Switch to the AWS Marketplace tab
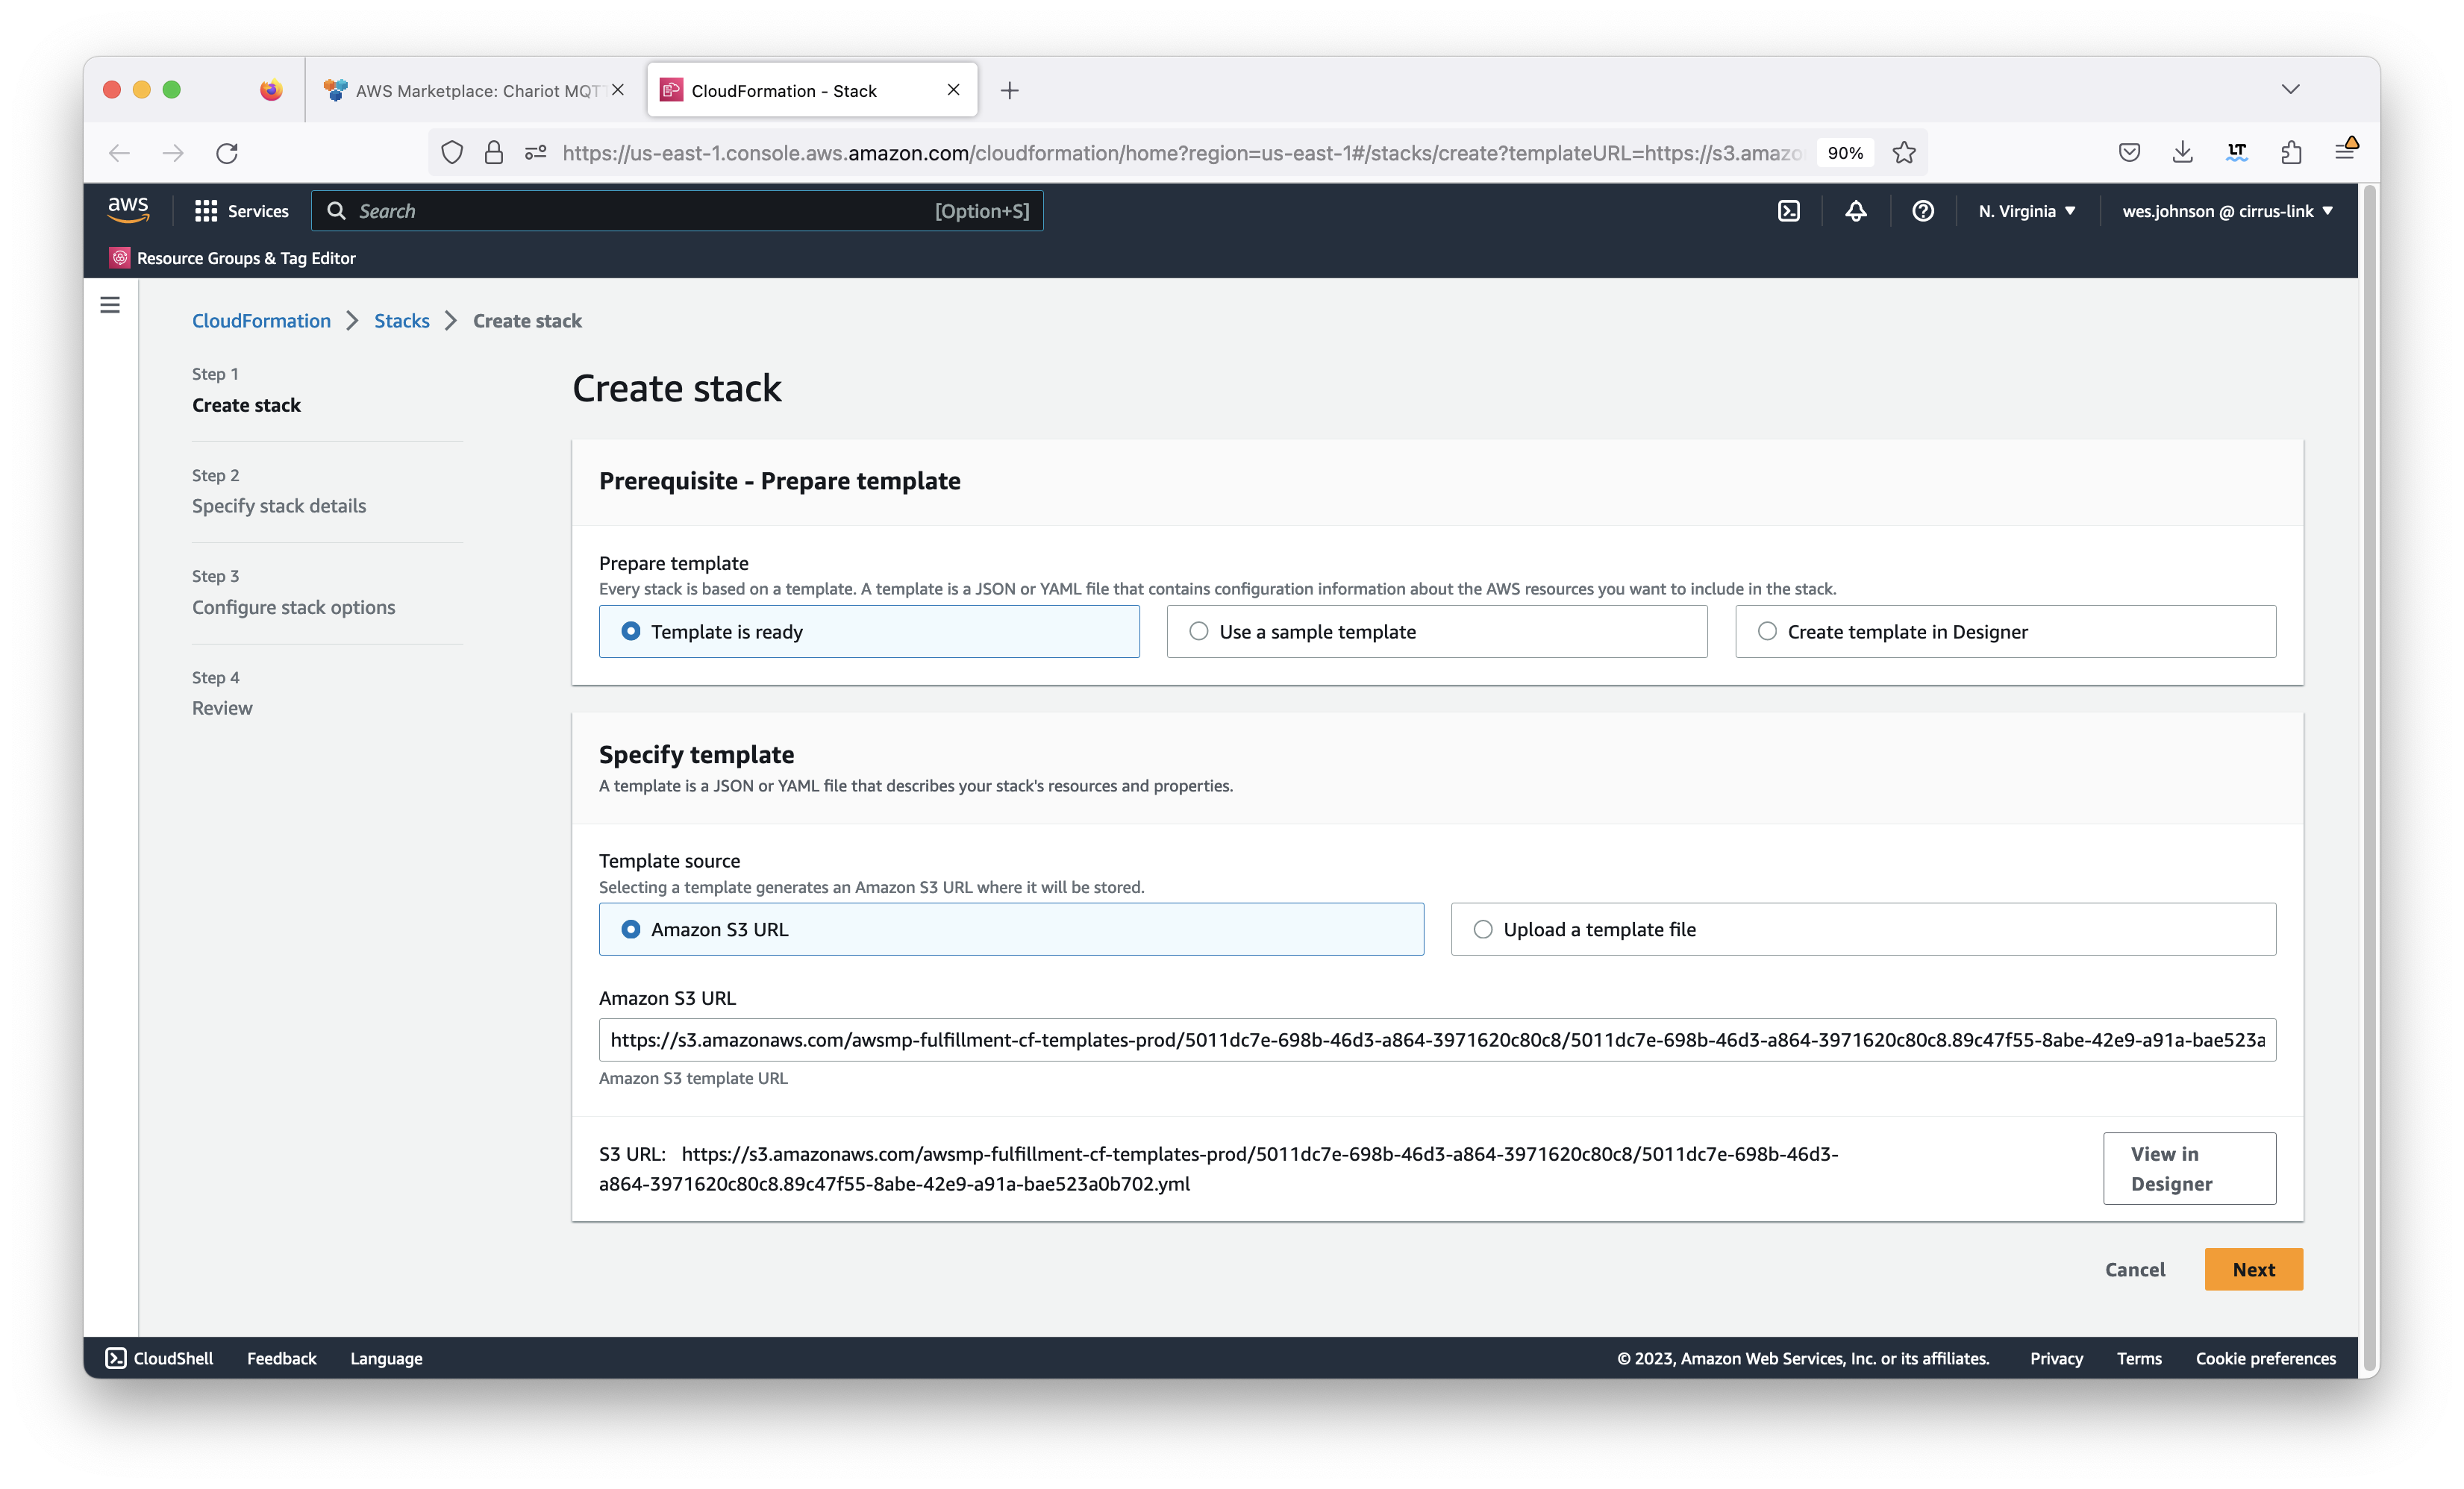This screenshot has width=2464, height=1489. (x=474, y=91)
